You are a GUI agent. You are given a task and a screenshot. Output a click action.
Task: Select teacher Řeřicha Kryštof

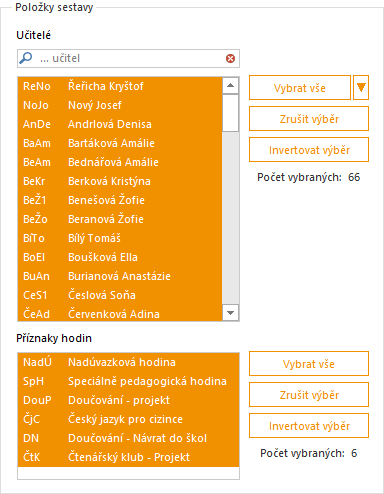pyautogui.click(x=120, y=86)
